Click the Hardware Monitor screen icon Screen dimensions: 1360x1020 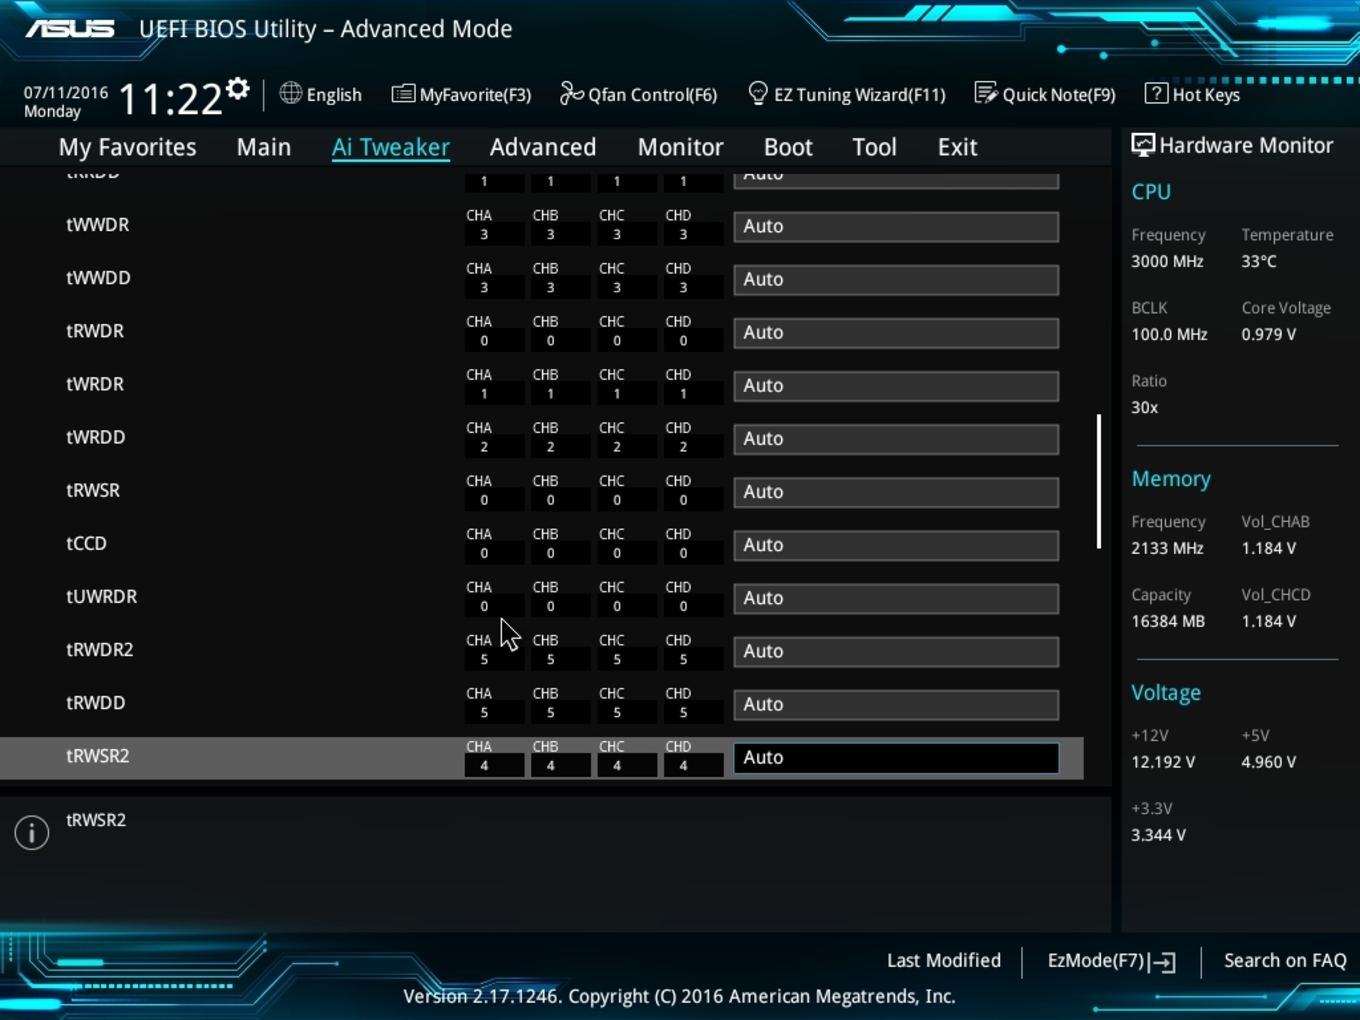click(1143, 145)
